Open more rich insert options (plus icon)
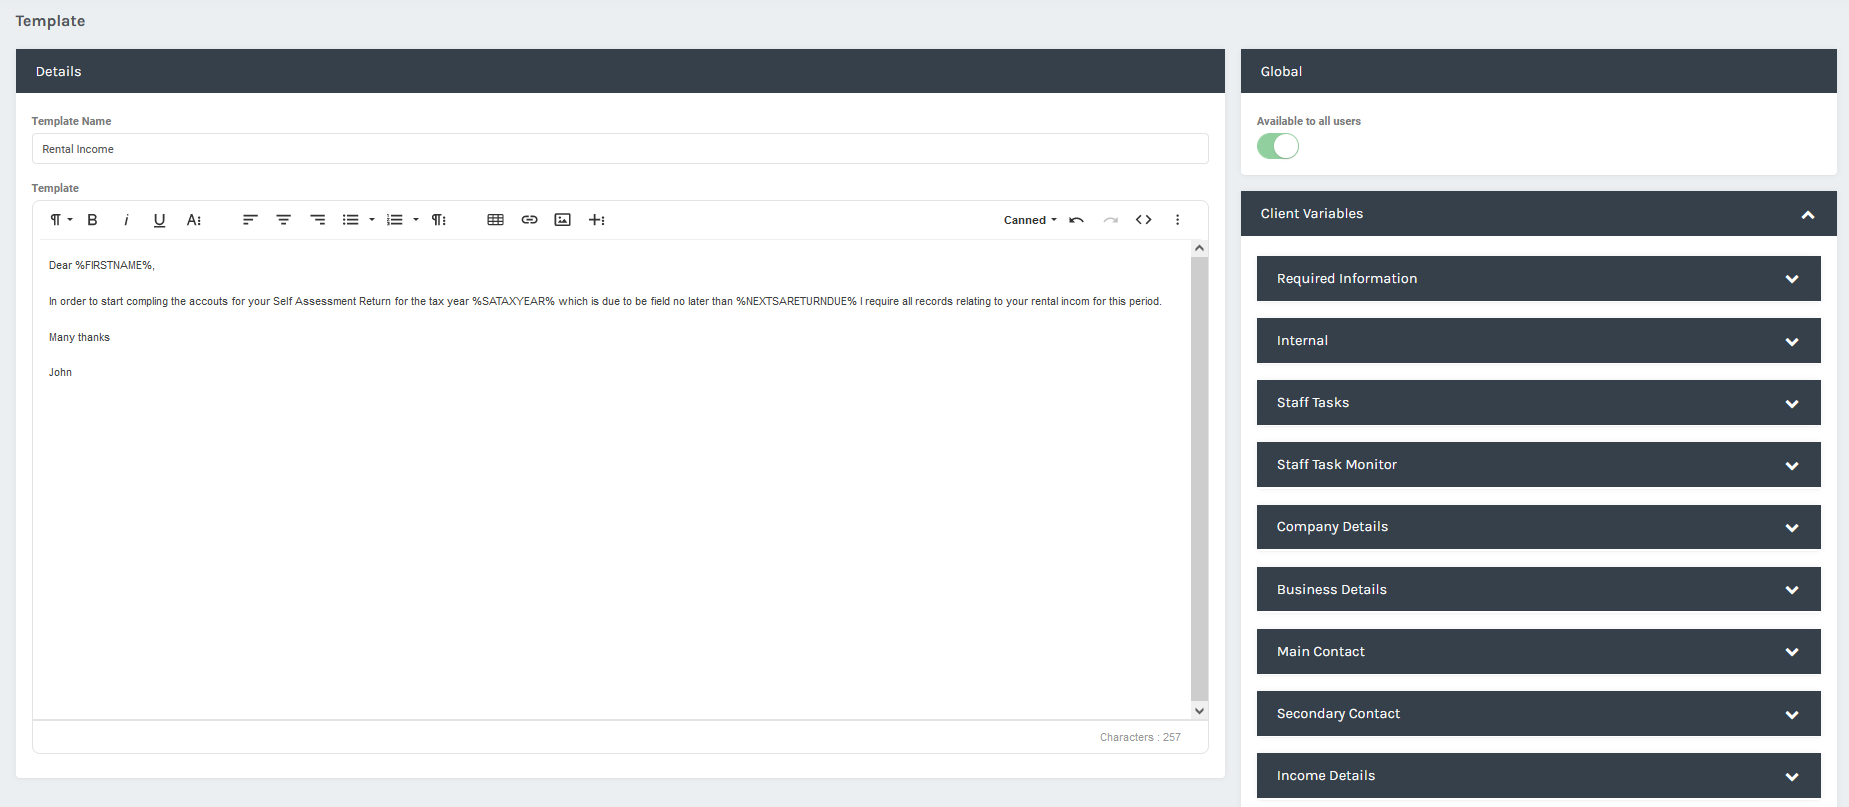Screen dimensions: 1849x807 pos(597,220)
